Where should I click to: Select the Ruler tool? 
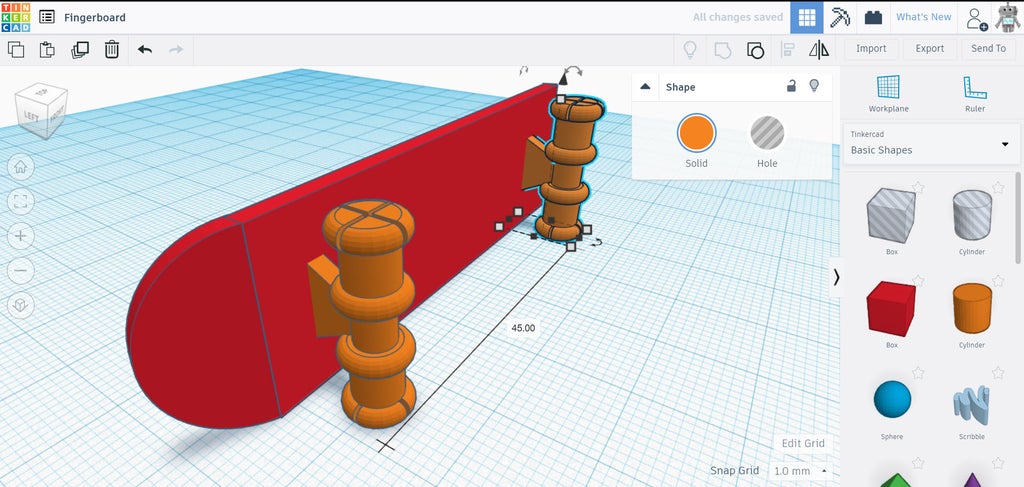[x=974, y=93]
